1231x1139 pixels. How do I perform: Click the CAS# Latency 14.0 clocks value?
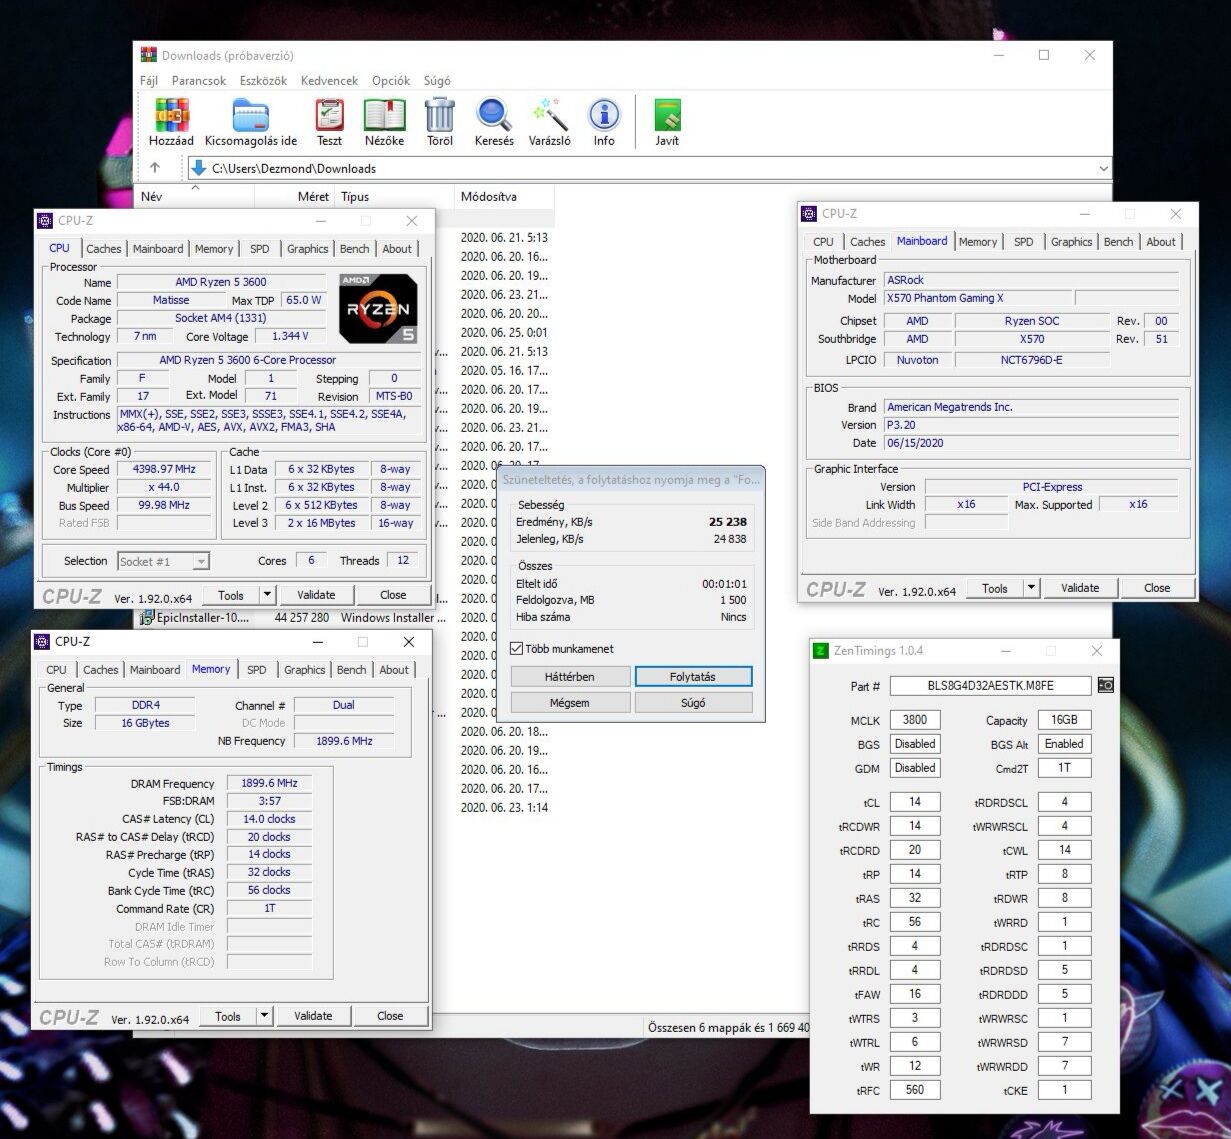(269, 819)
